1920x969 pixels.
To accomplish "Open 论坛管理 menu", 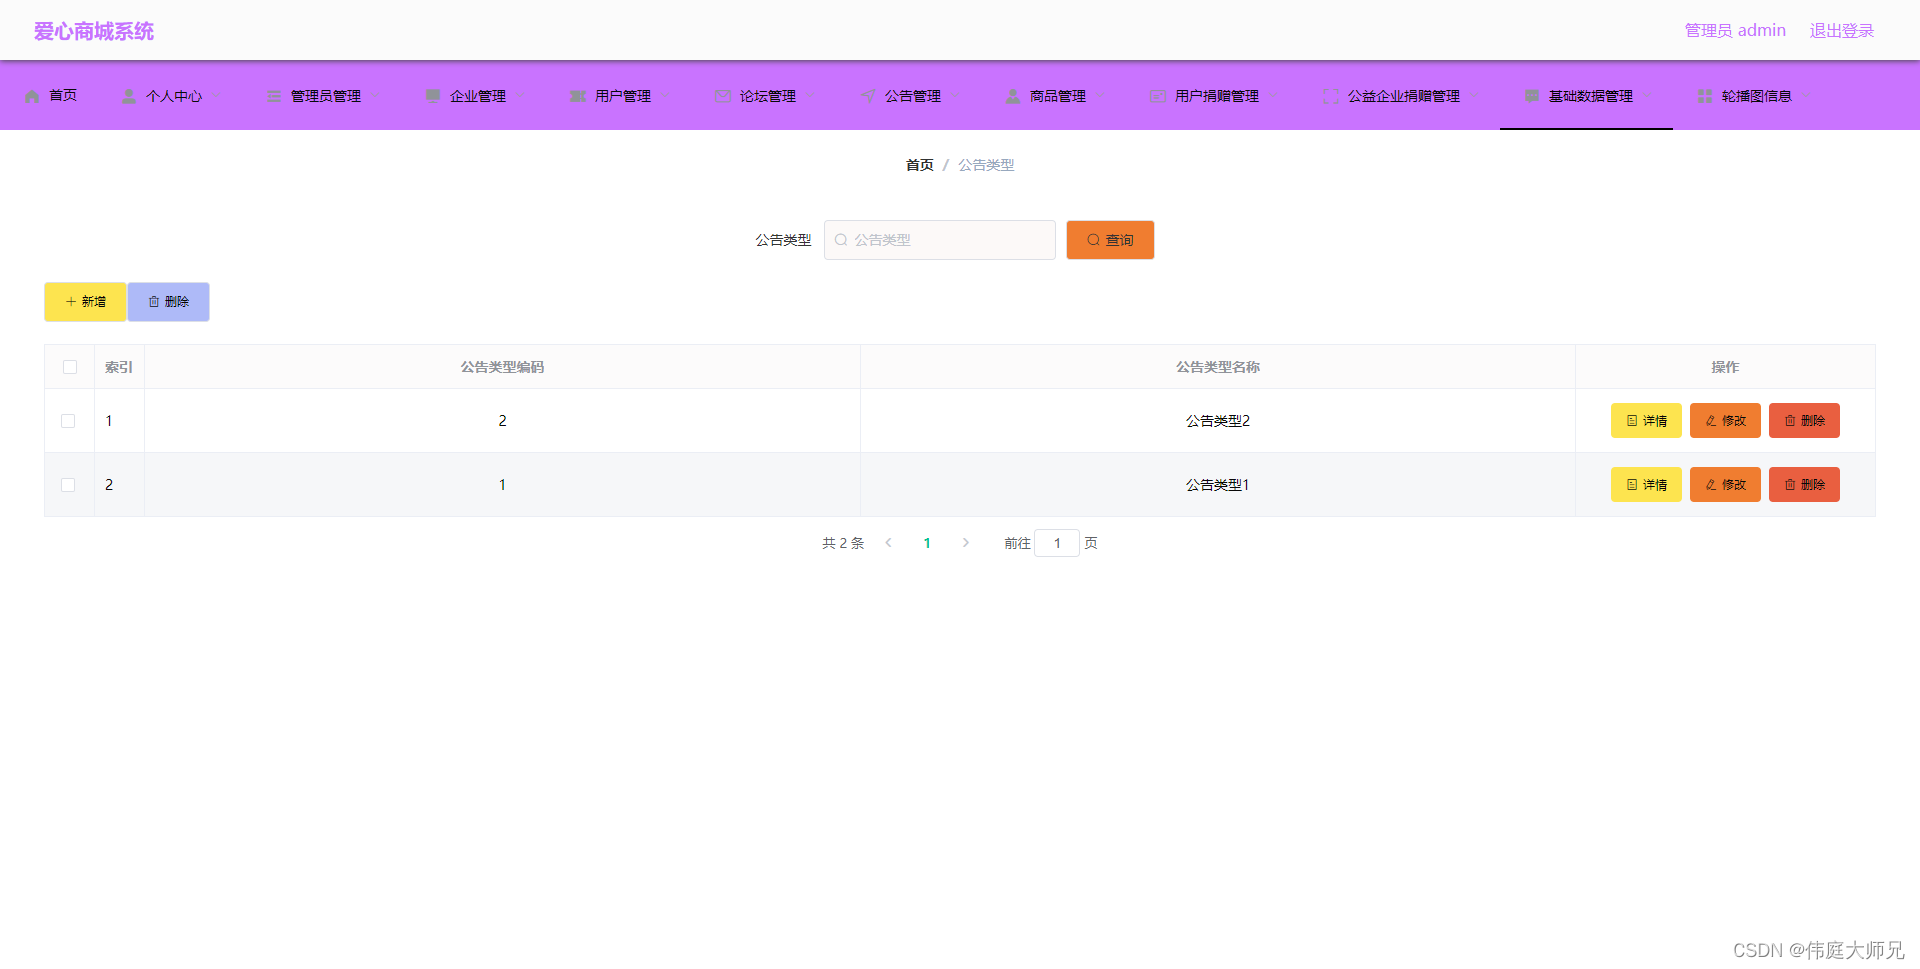I will [x=764, y=96].
